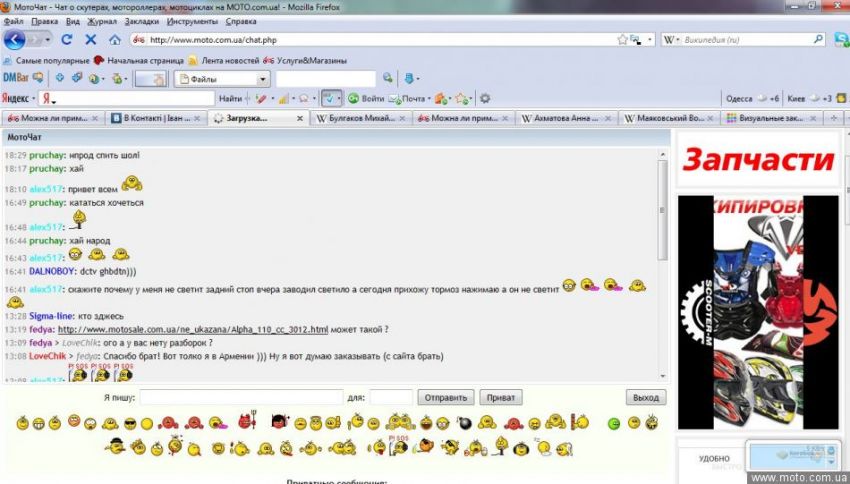Click the Отправить button
The width and height of the screenshot is (850, 484).
(446, 397)
